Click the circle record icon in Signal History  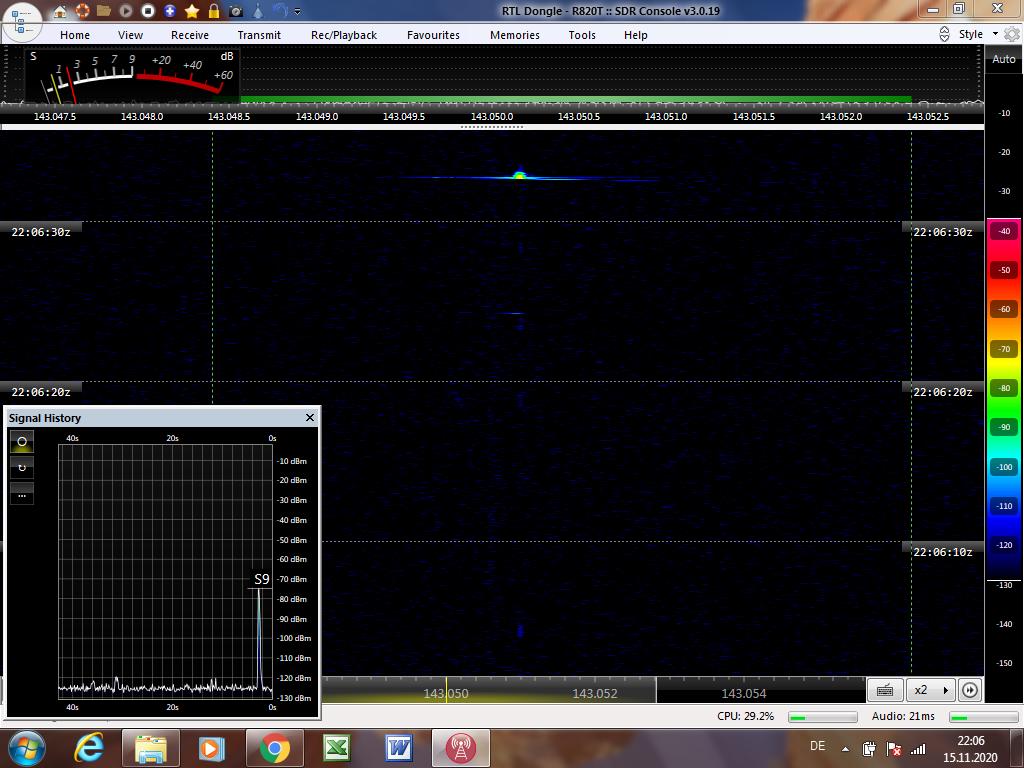[22, 442]
